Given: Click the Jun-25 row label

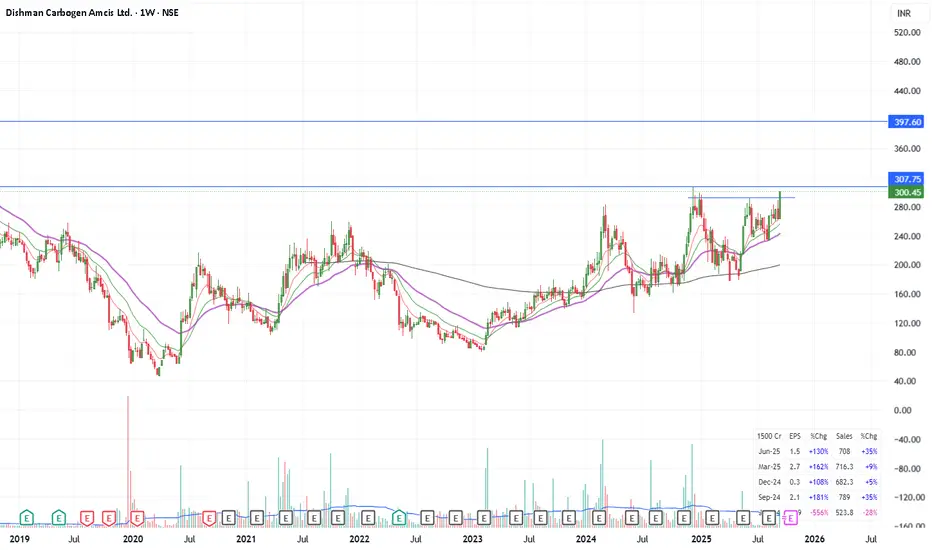Looking at the screenshot, I should 769,452.
